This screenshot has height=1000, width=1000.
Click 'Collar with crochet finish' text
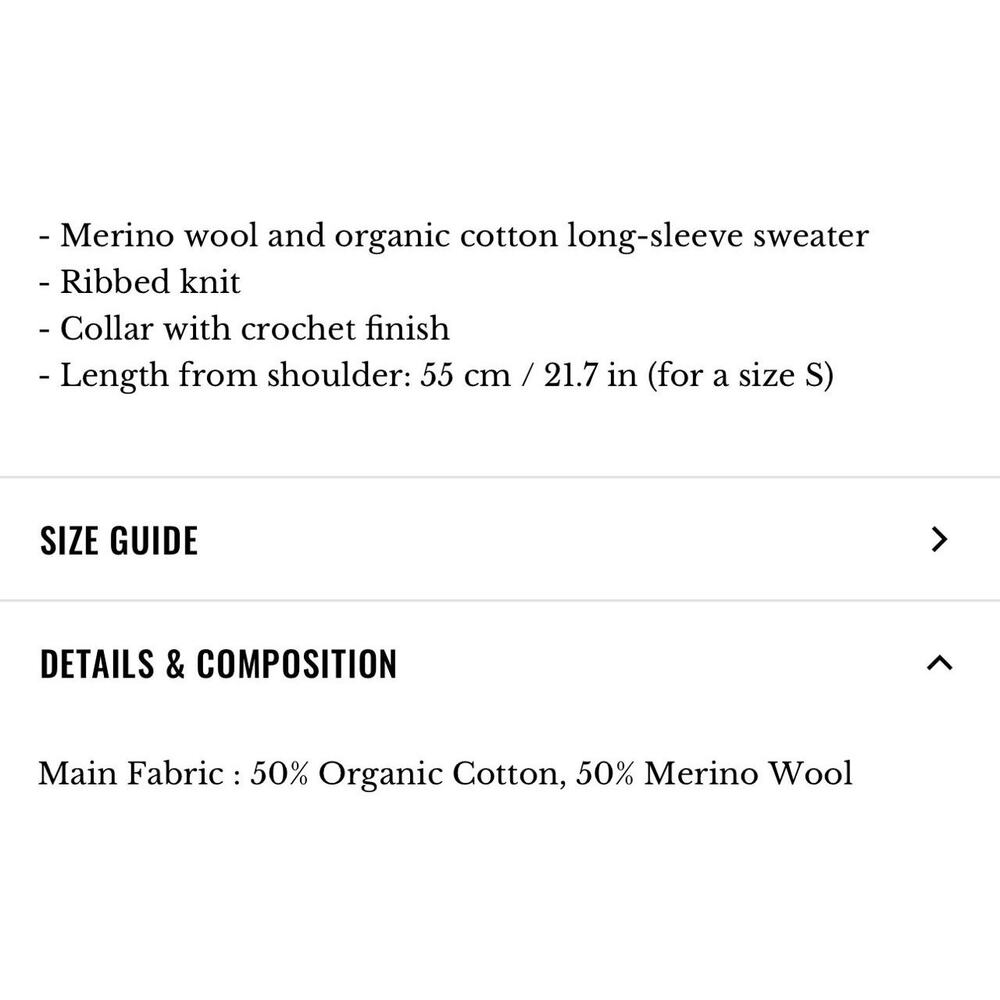(x=254, y=328)
